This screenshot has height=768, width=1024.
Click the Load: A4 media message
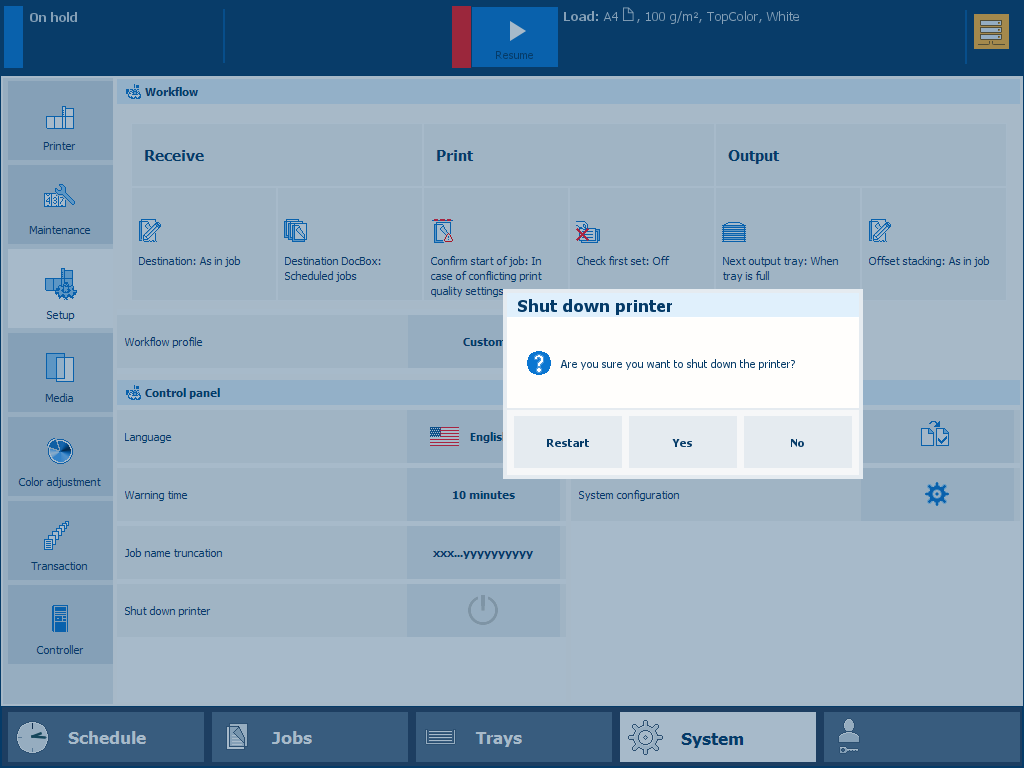(x=681, y=16)
